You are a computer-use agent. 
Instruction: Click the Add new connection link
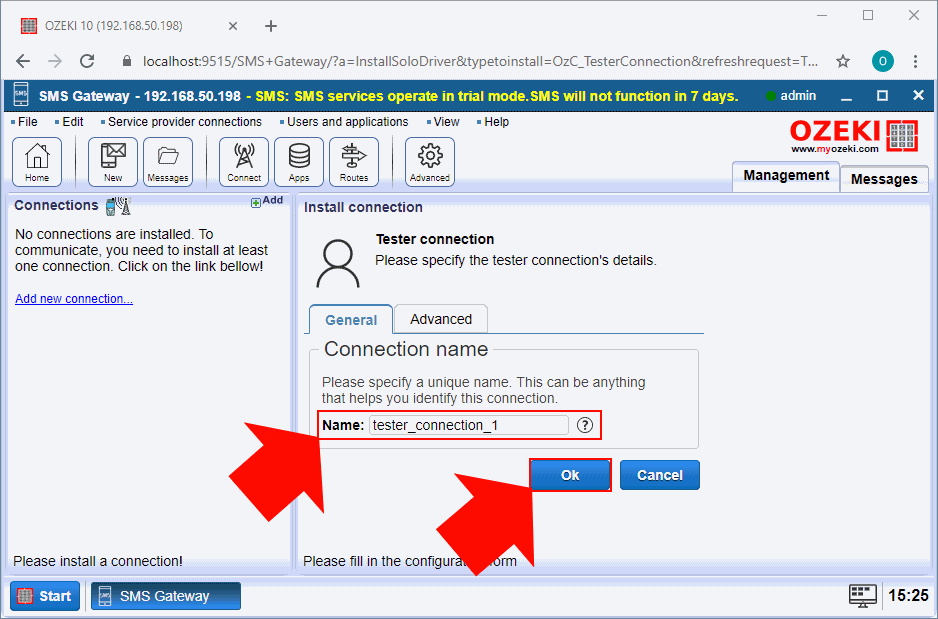74,299
